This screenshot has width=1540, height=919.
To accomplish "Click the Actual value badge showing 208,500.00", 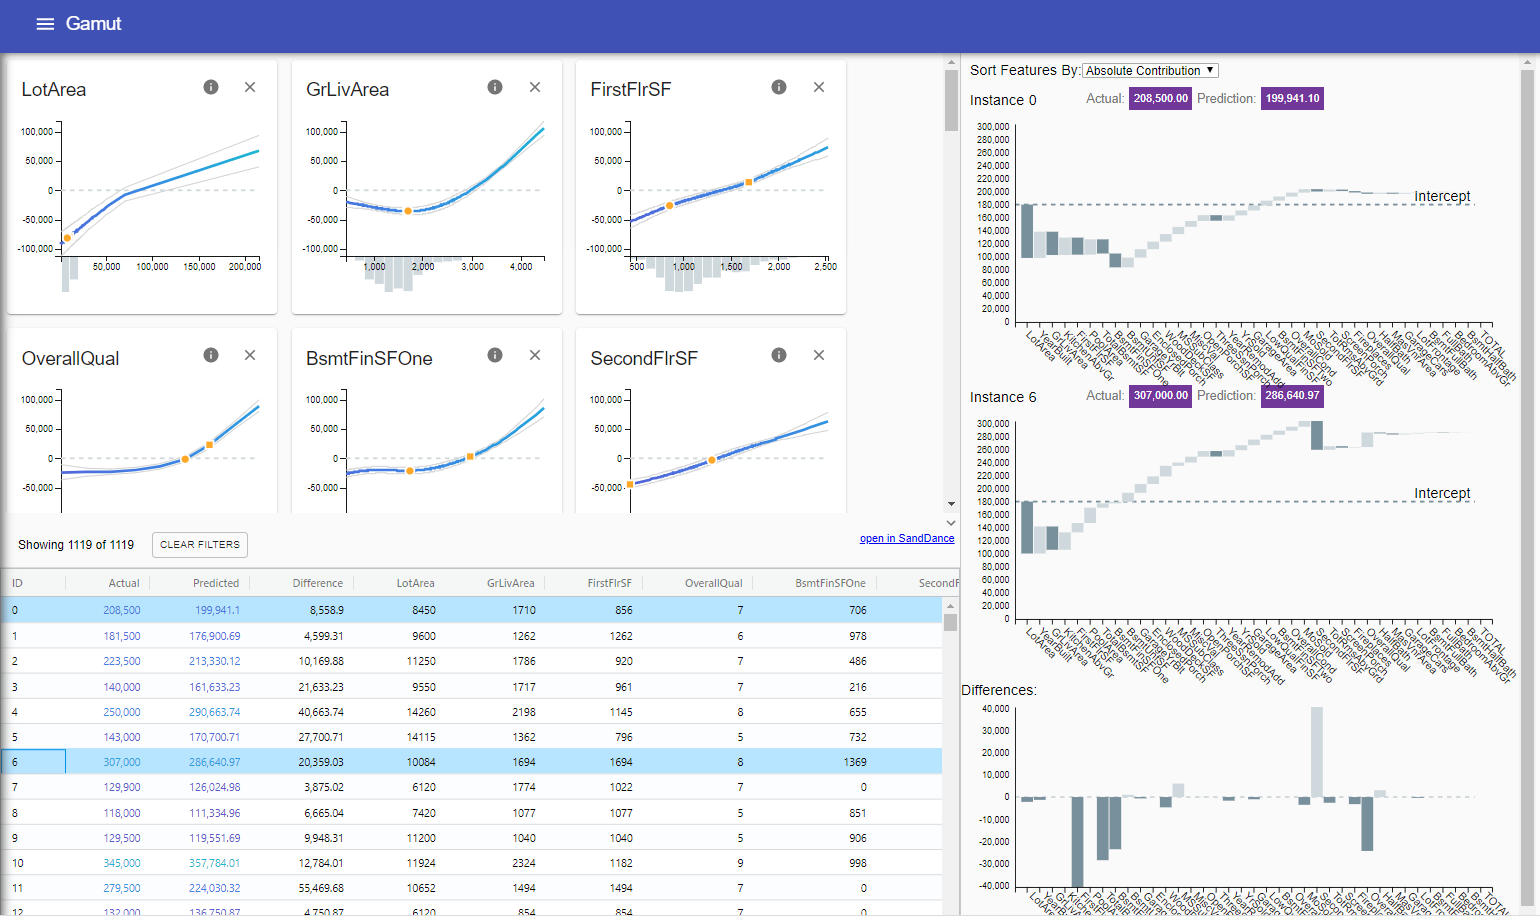I will pos(1160,98).
